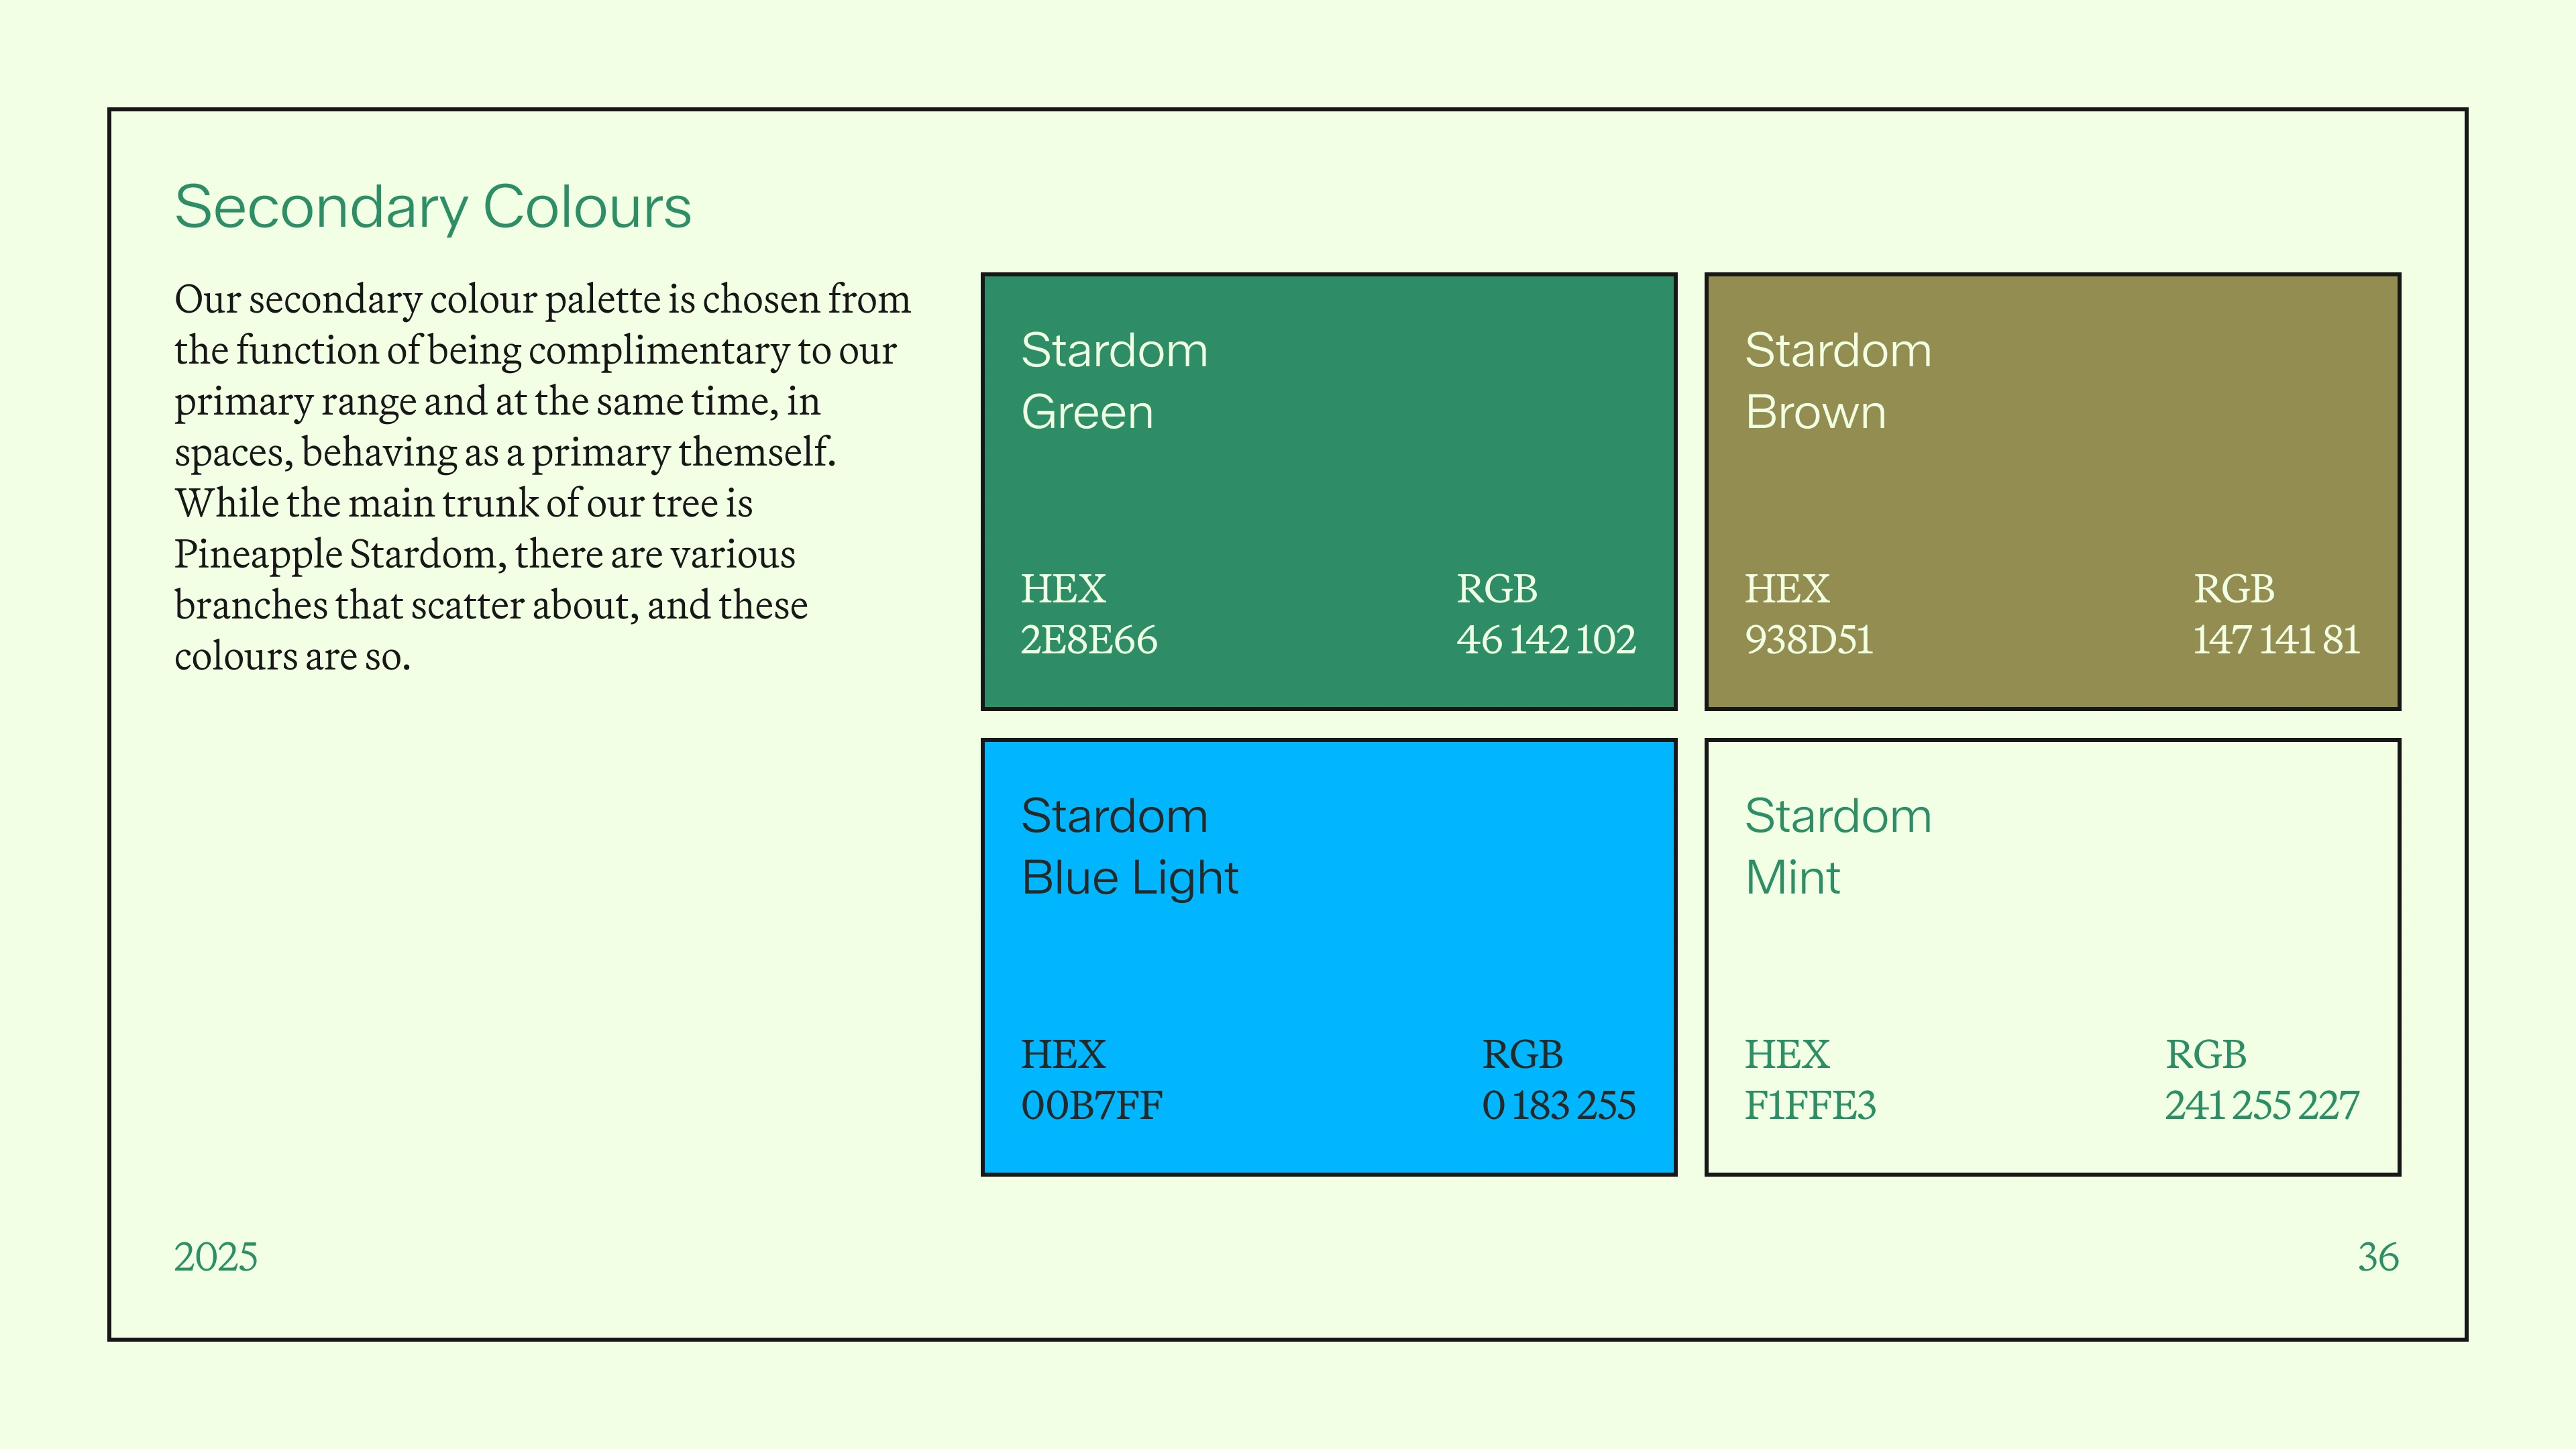Click the hex code F1FFE3
This screenshot has width=2576, height=1449.
click(x=1810, y=1106)
